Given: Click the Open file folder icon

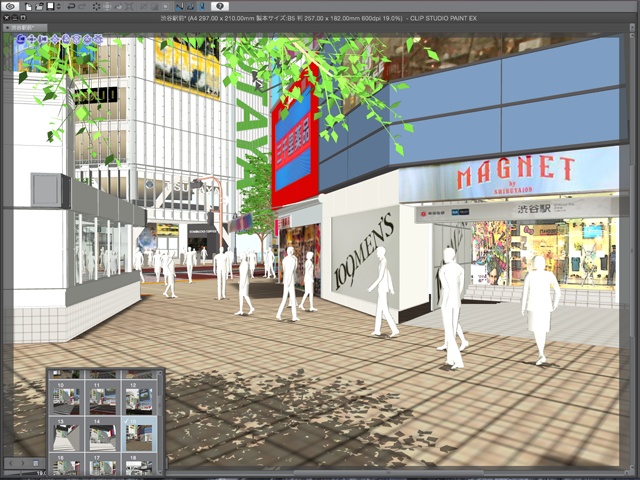Looking at the screenshot, I should pyautogui.click(x=39, y=7).
